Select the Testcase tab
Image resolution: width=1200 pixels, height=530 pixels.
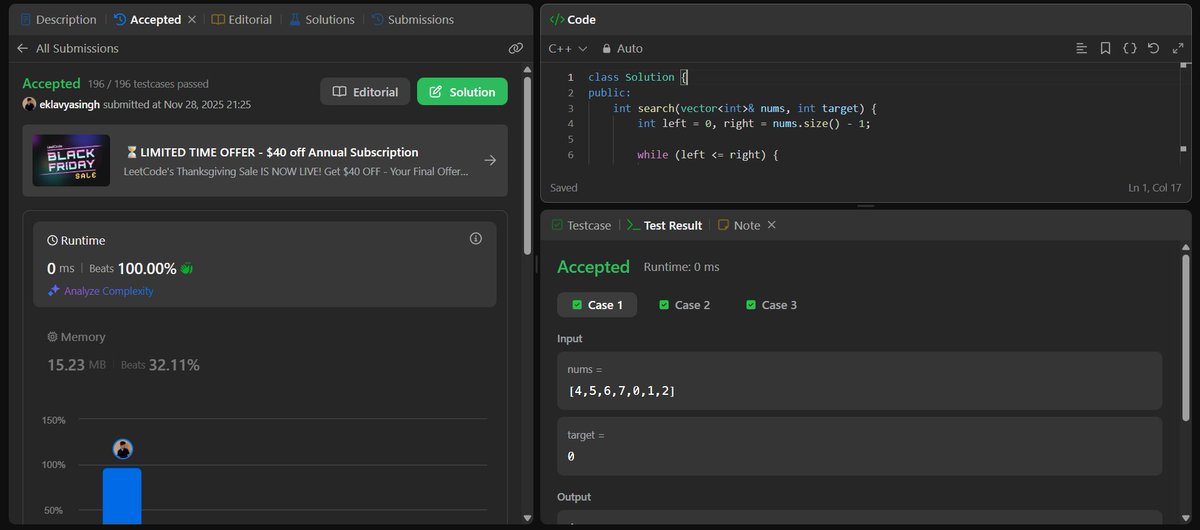coord(581,225)
